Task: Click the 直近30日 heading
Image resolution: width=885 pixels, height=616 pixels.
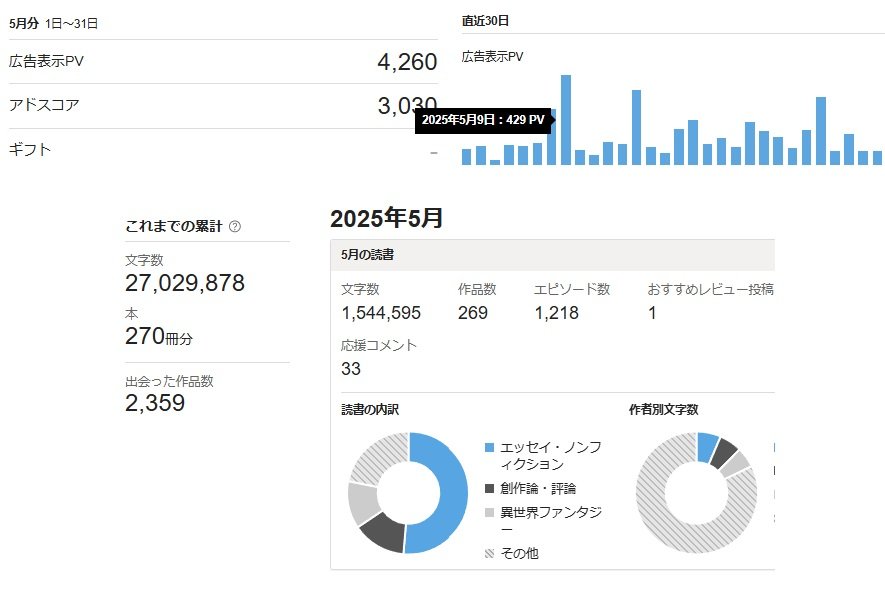Action: coord(486,20)
